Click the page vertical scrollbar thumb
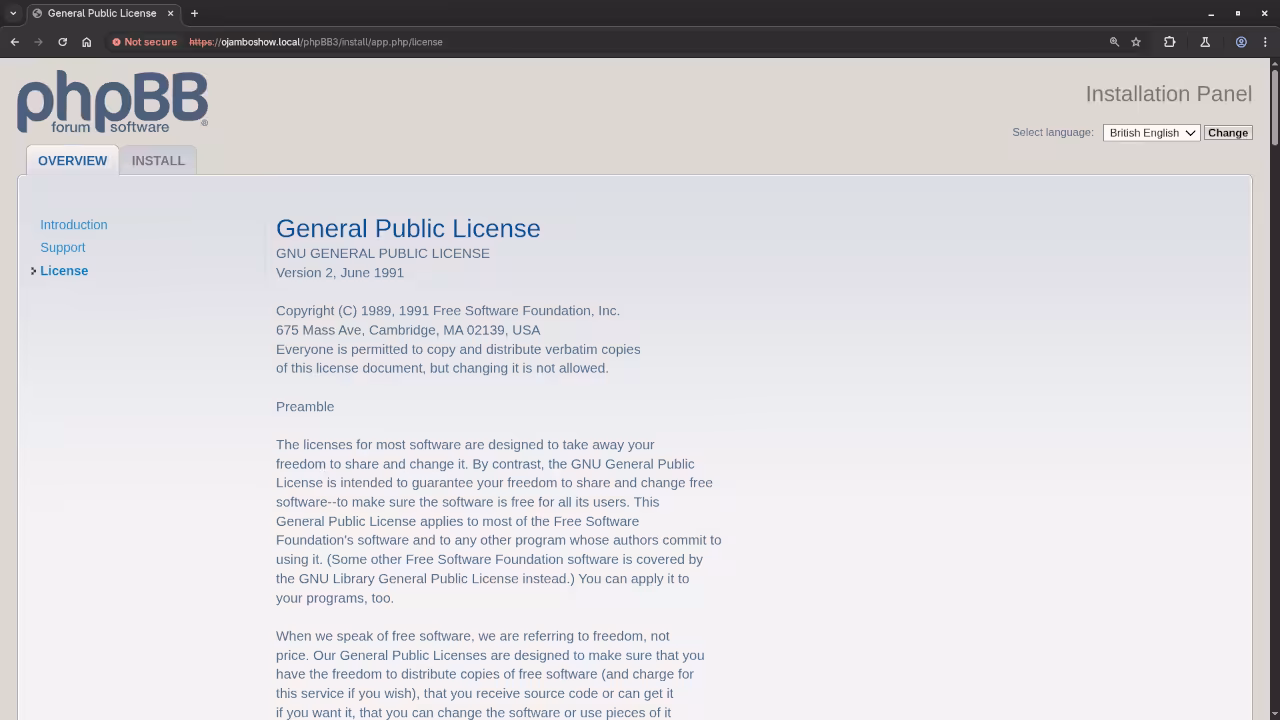This screenshot has width=1280, height=720. 1275,108
